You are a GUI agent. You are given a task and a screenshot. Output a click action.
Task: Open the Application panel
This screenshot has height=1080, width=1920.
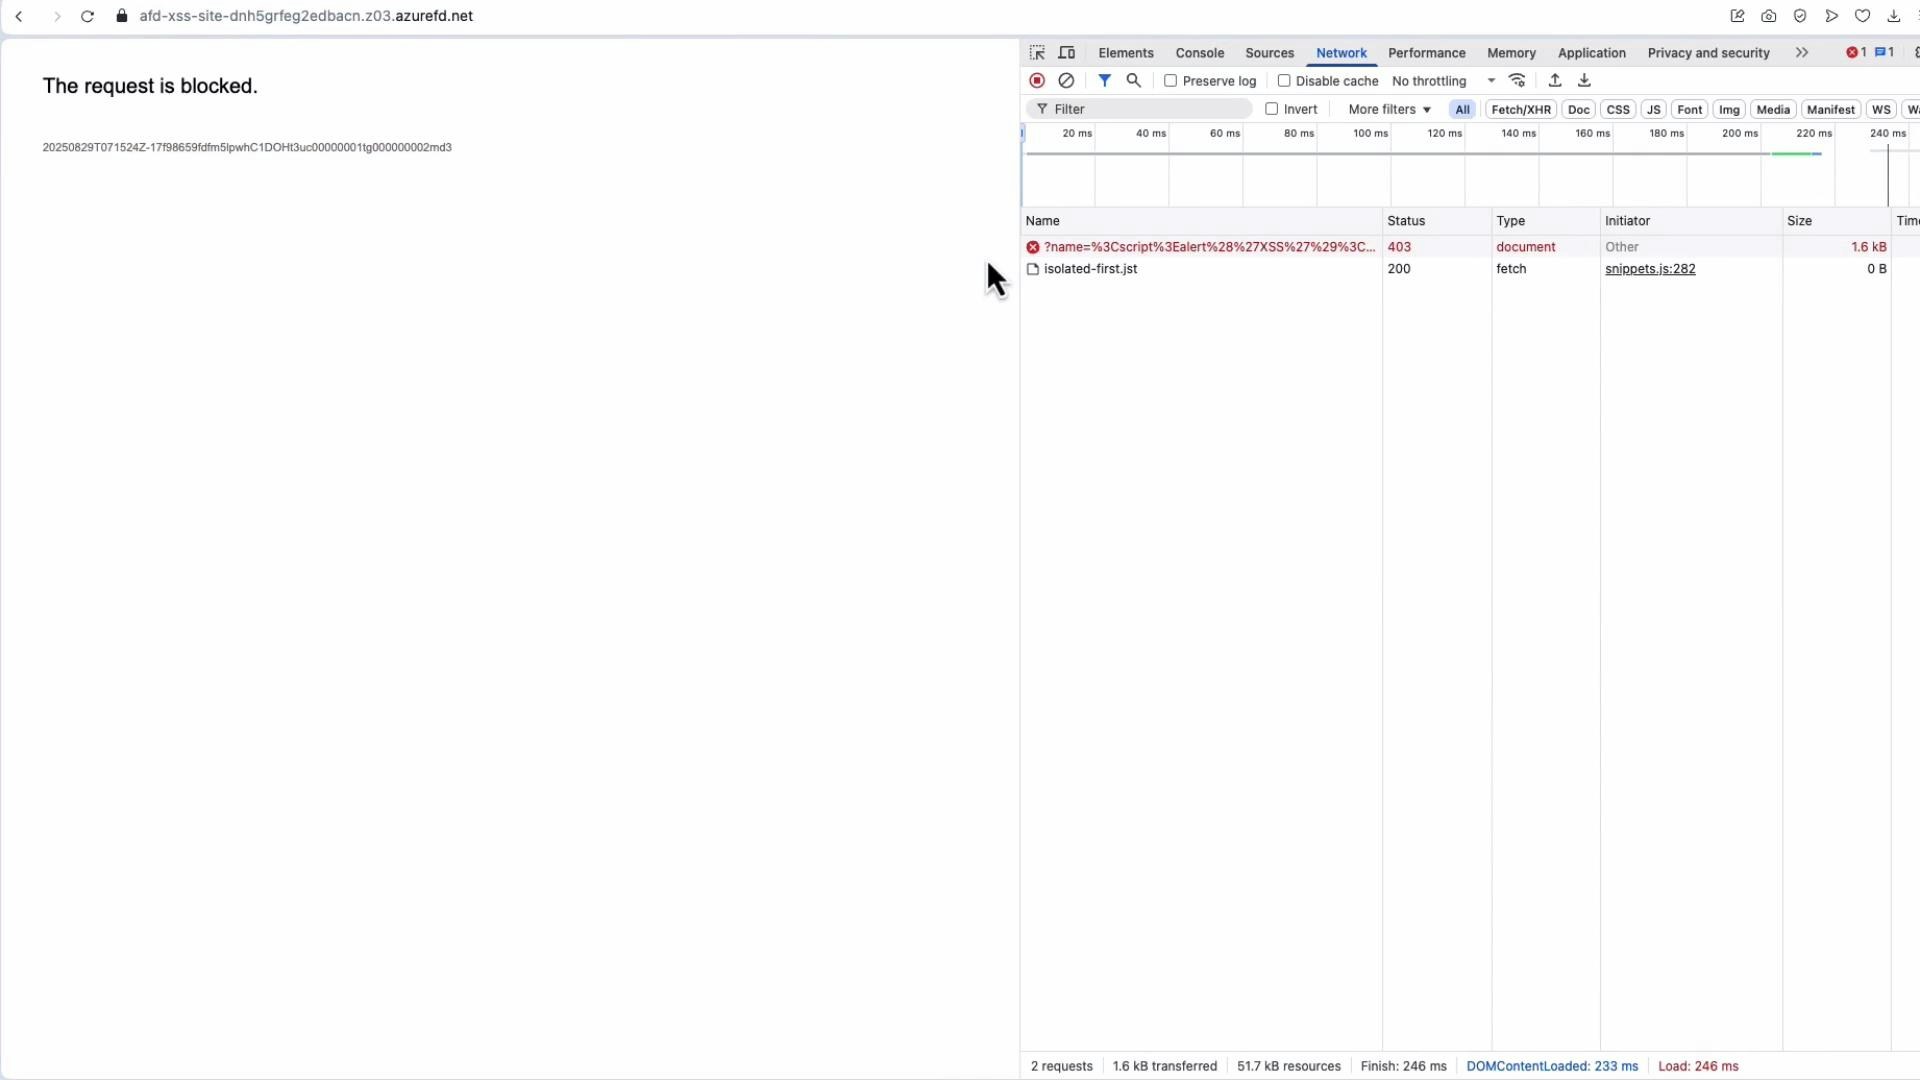(x=1591, y=52)
